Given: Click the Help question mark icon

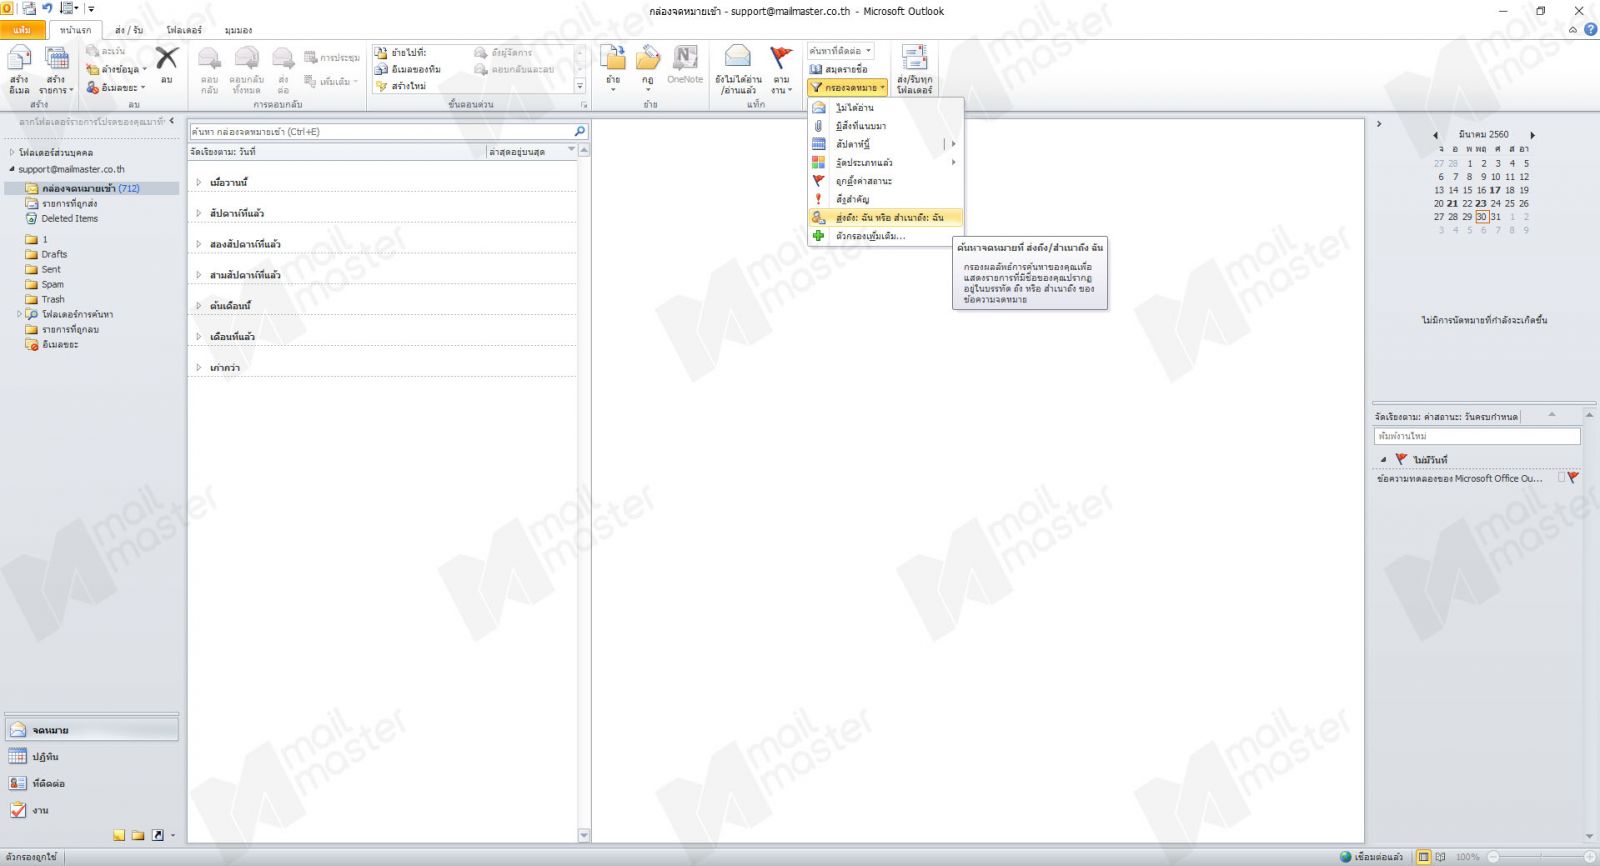Looking at the screenshot, I should click(1590, 30).
